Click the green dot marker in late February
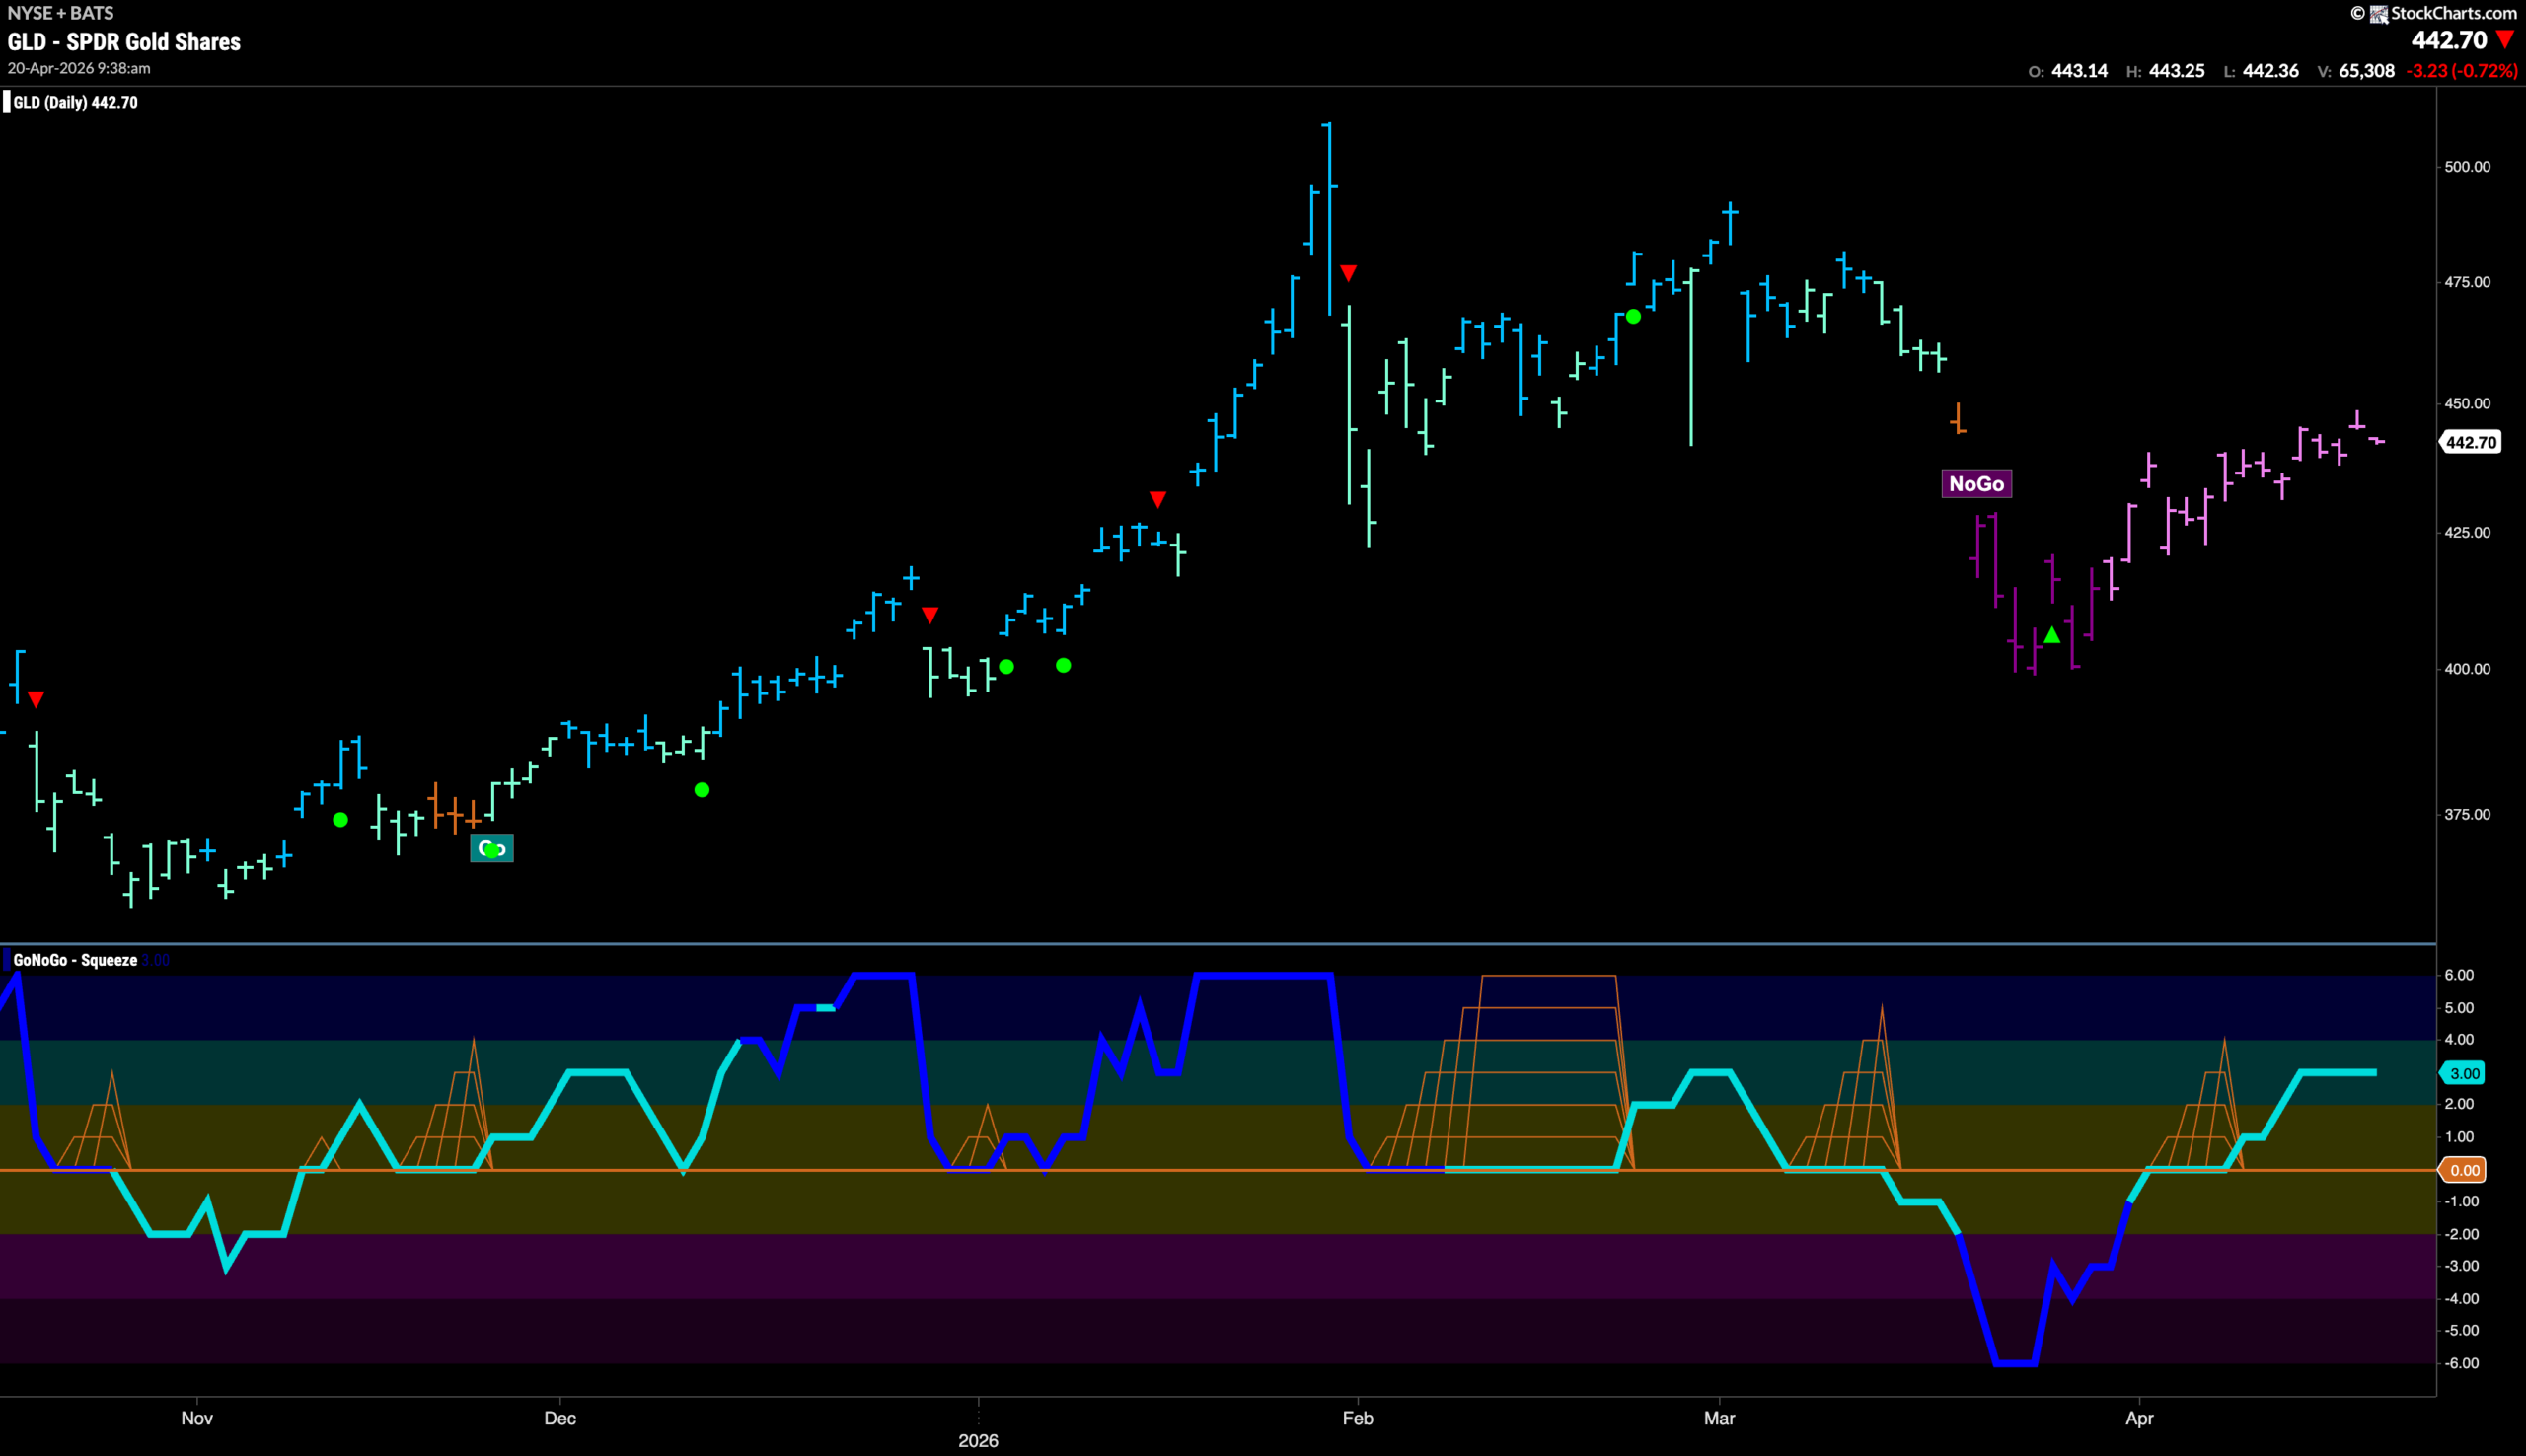This screenshot has height=1456, width=2526. pos(1633,317)
